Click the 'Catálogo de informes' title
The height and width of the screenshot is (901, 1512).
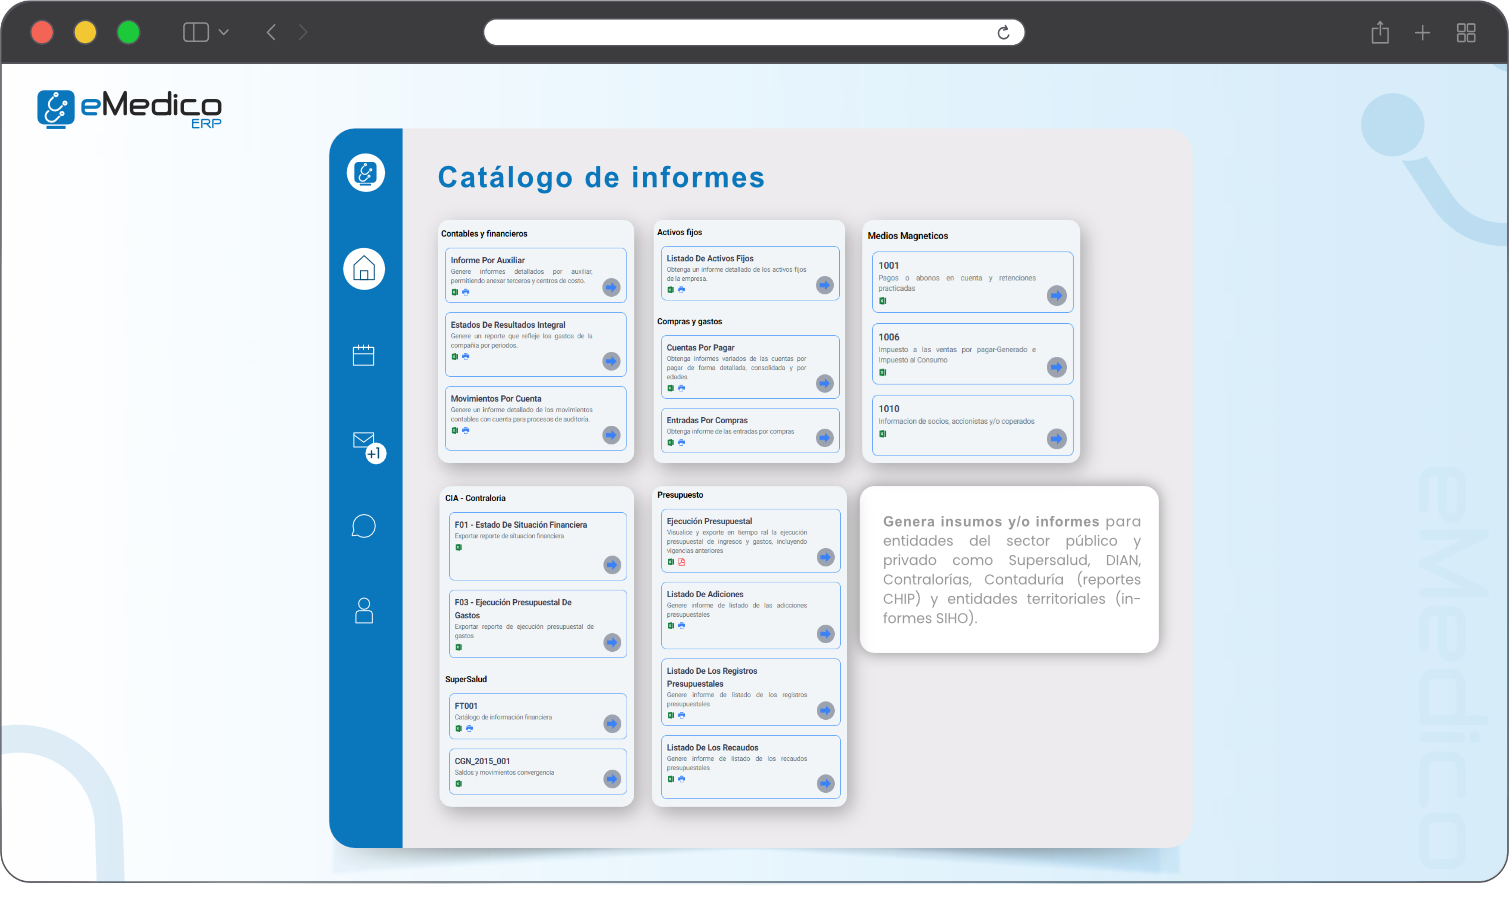(x=601, y=178)
